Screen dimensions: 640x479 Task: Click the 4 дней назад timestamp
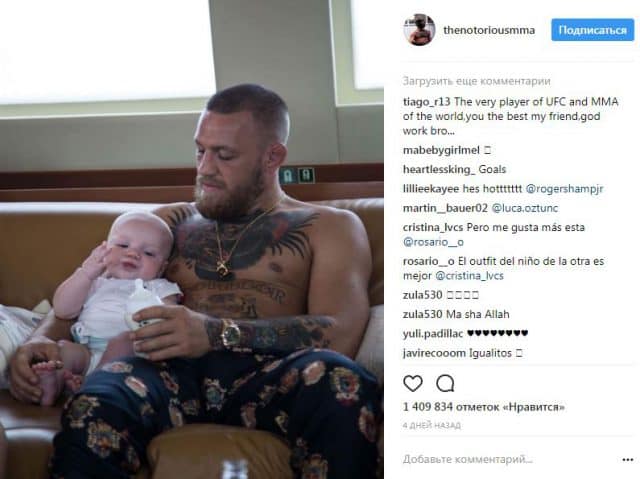point(431,425)
